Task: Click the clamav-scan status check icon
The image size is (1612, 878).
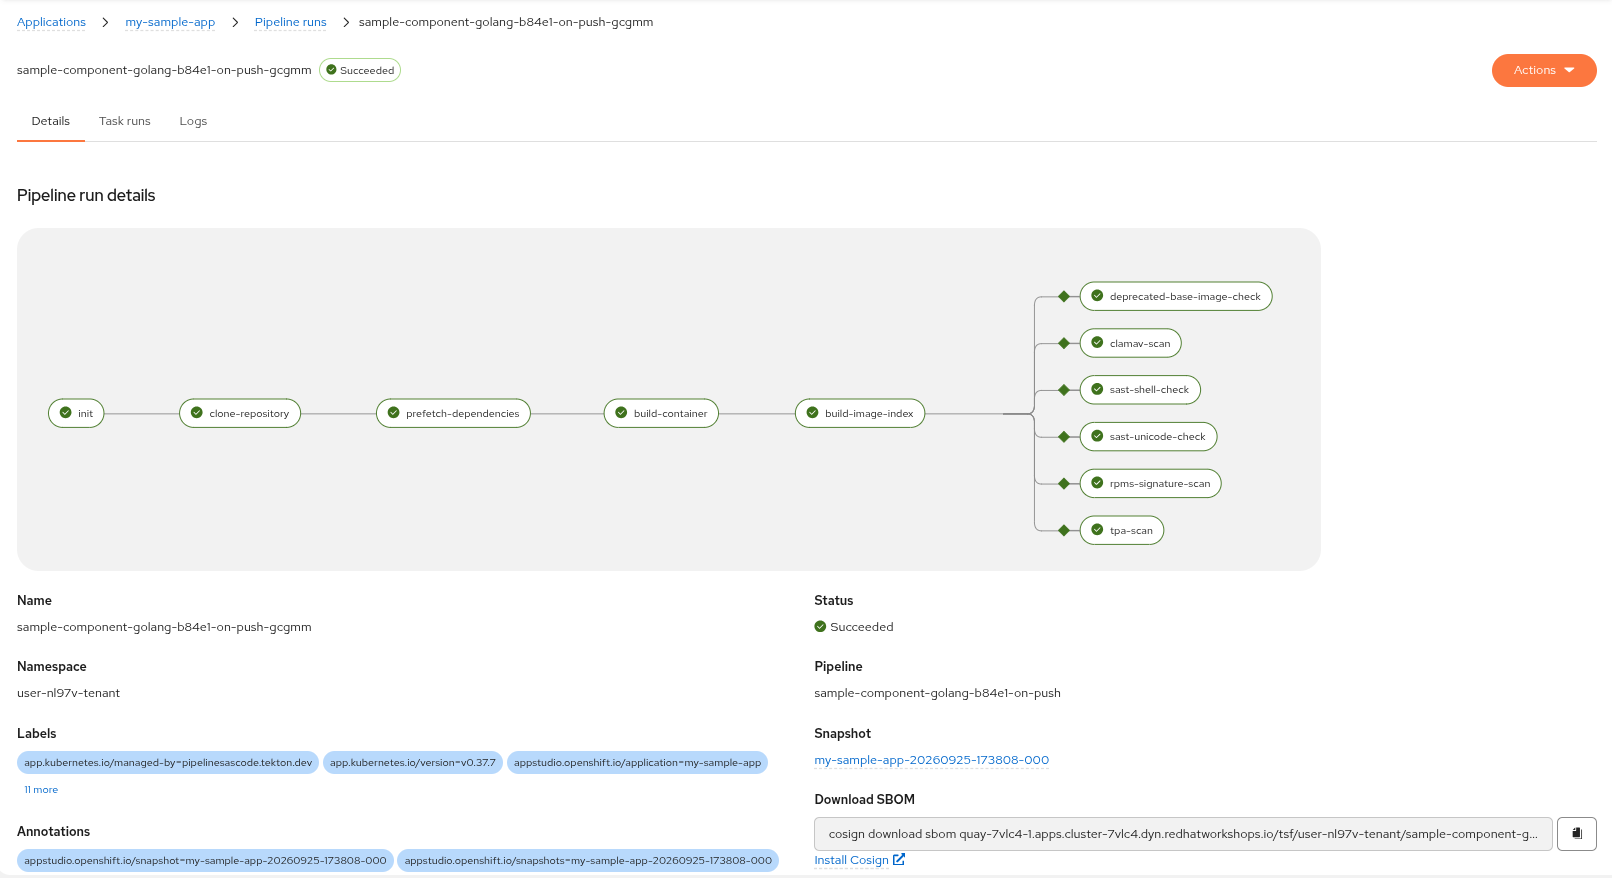Action: pos(1097,343)
